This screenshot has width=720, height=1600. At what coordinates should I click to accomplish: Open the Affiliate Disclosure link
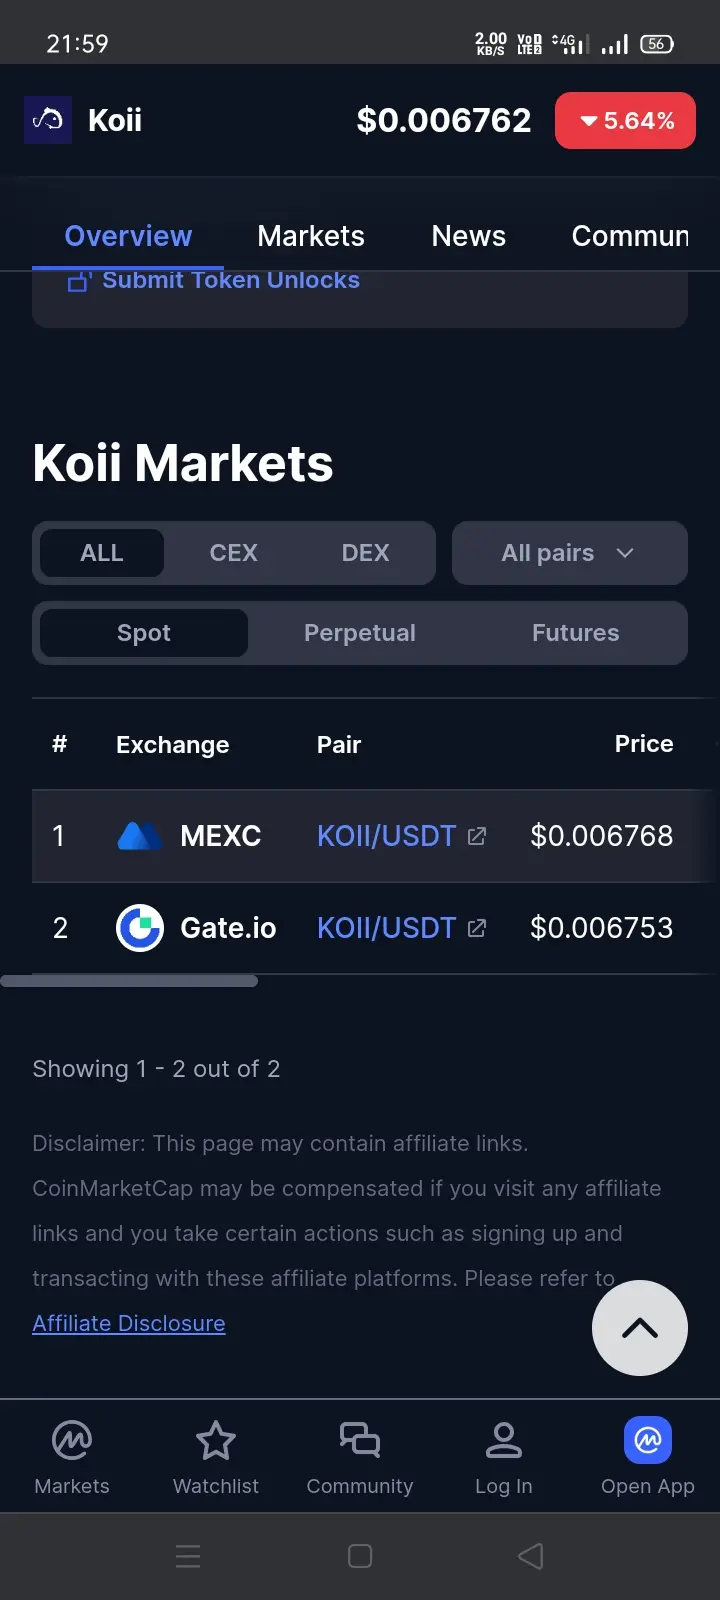[x=129, y=1323]
